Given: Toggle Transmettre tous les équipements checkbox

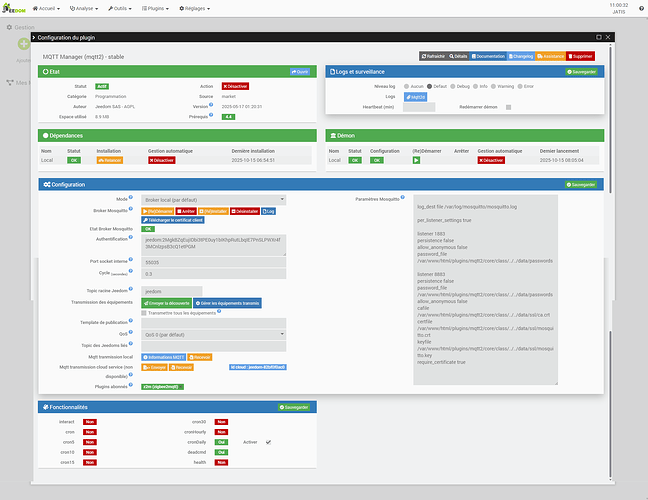Looking at the screenshot, I should coord(144,313).
